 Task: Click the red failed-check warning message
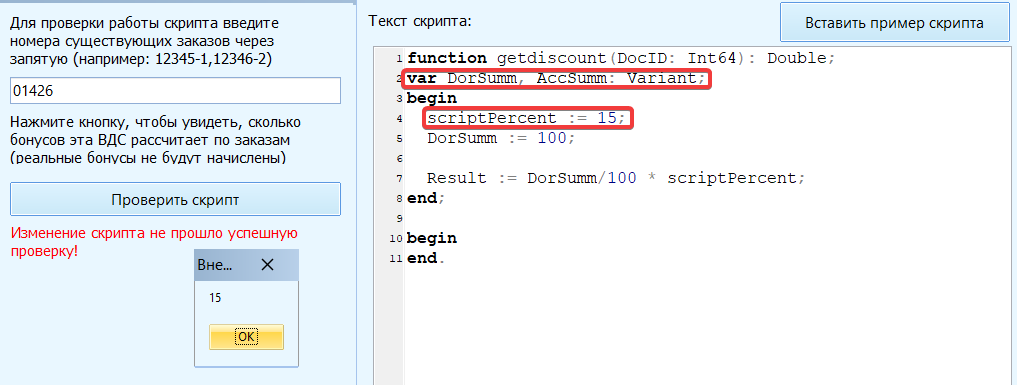tap(154, 242)
